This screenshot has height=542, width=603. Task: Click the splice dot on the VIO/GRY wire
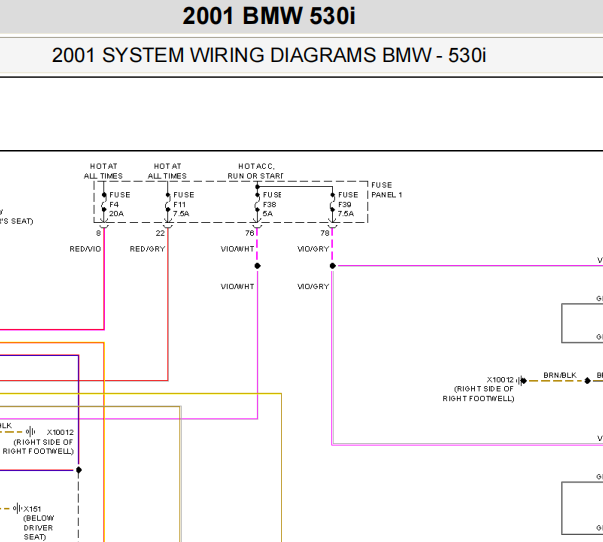point(333,266)
